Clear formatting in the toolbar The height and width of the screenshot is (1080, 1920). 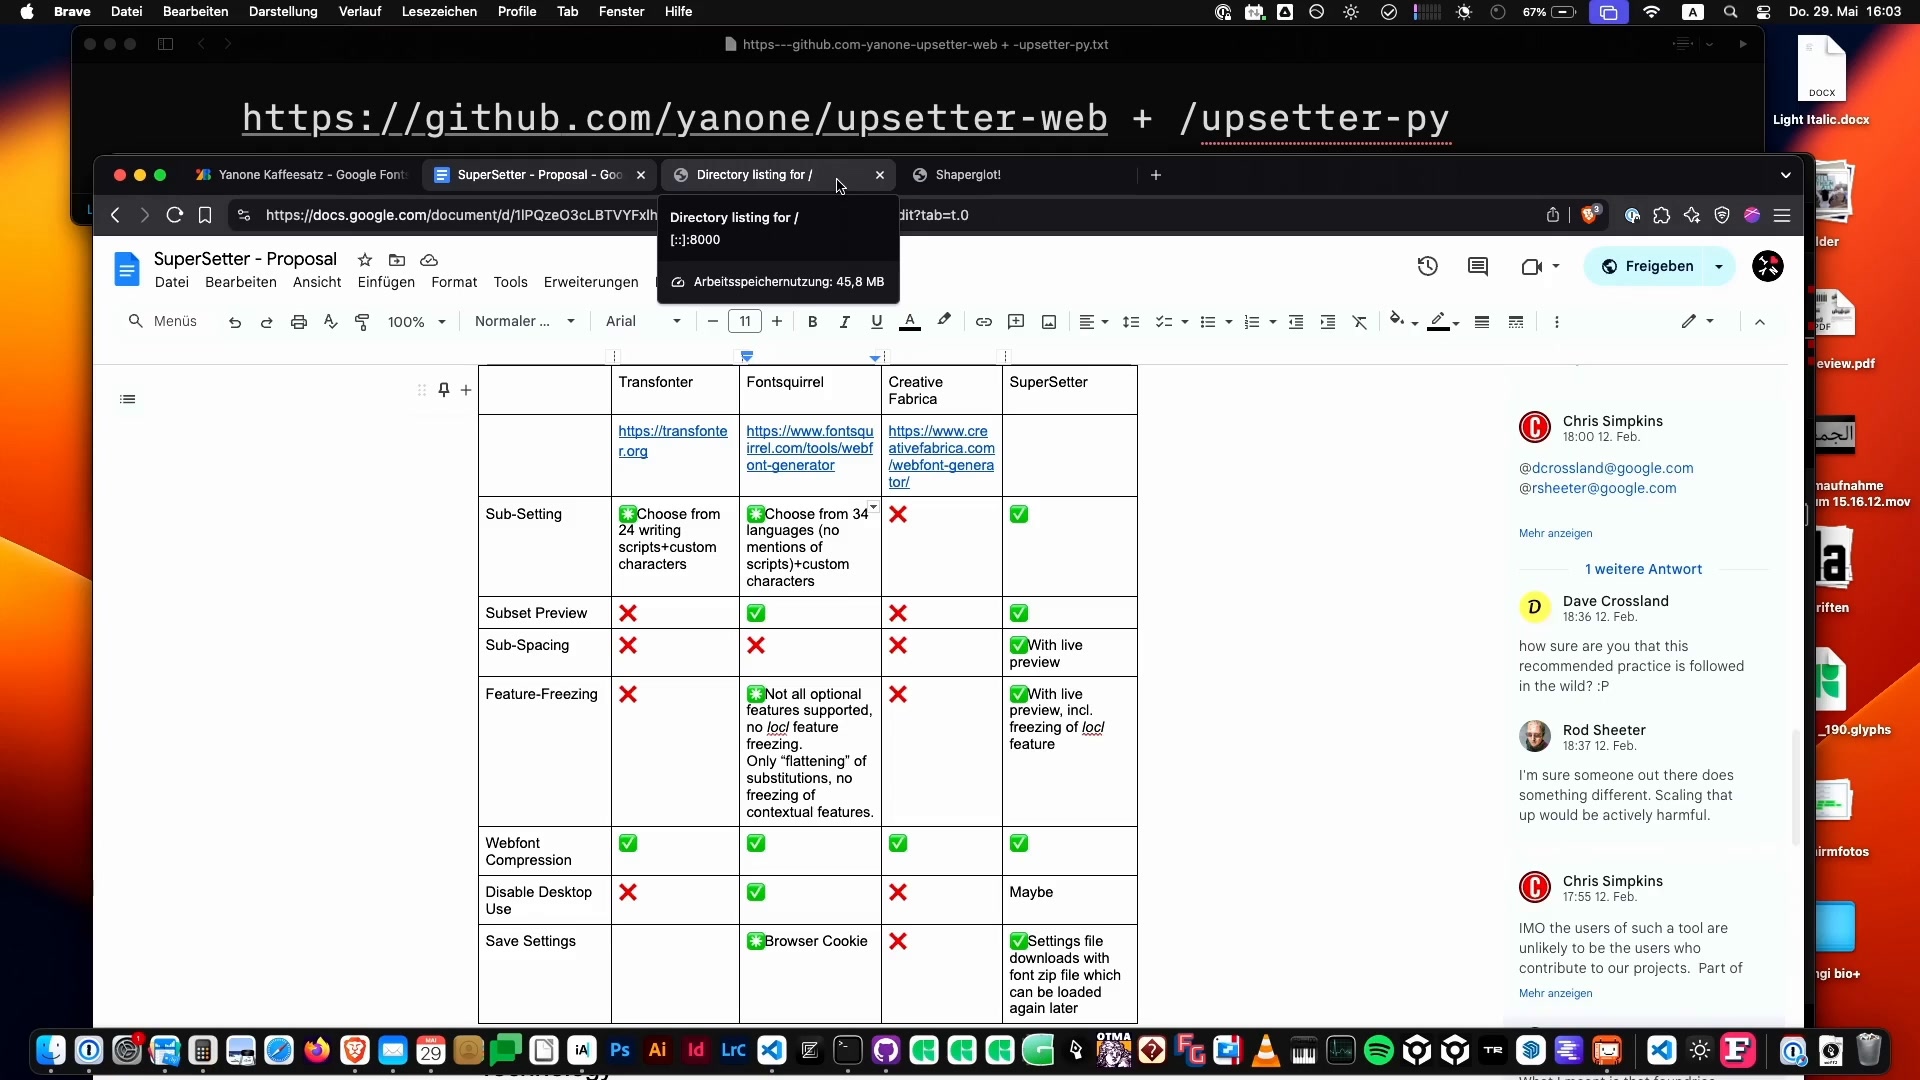1360,322
